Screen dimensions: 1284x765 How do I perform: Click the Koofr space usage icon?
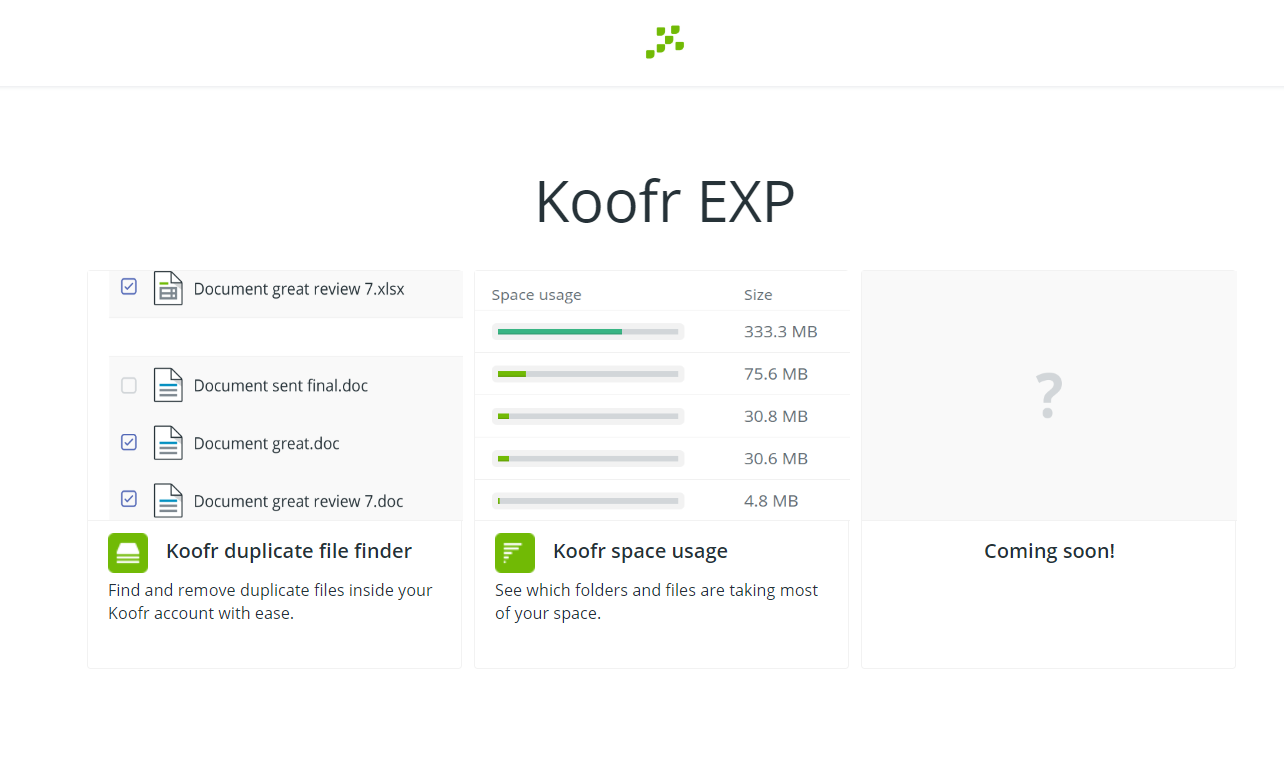pos(513,551)
